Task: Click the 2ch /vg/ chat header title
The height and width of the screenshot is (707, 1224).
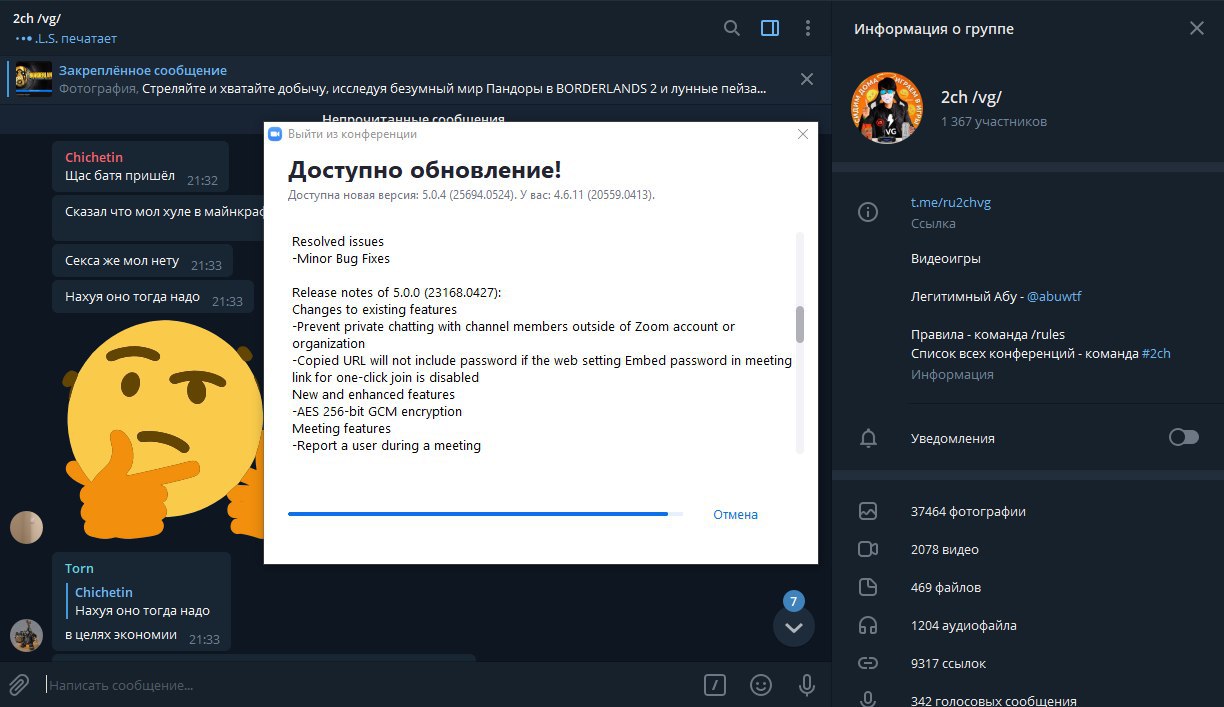Action: pyautogui.click(x=38, y=18)
